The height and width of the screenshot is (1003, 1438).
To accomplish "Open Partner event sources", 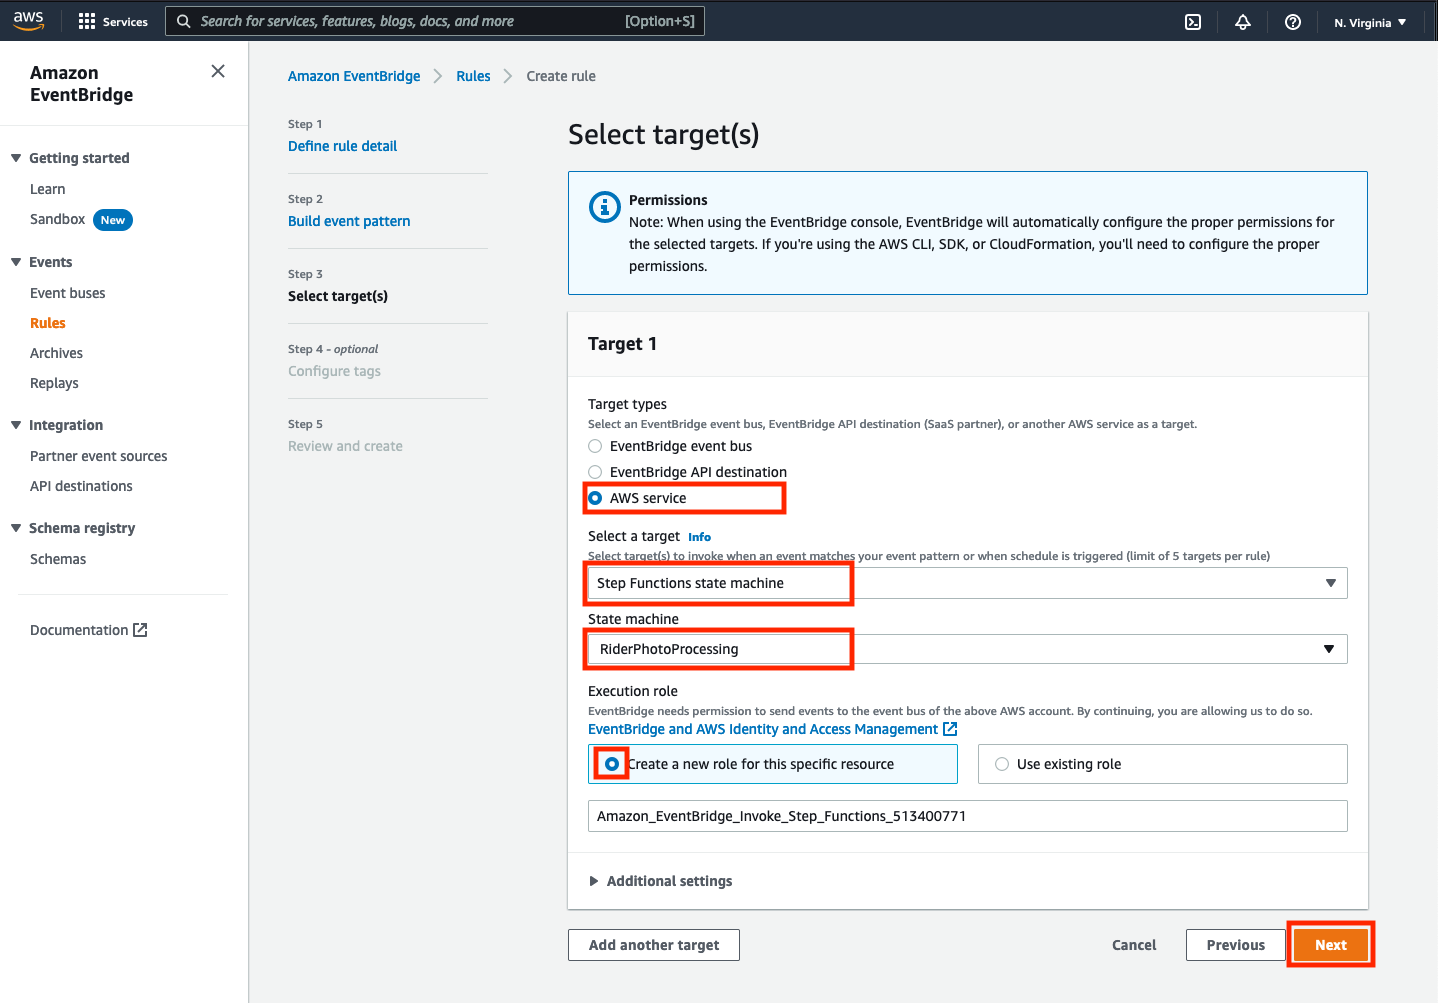I will tap(99, 456).
